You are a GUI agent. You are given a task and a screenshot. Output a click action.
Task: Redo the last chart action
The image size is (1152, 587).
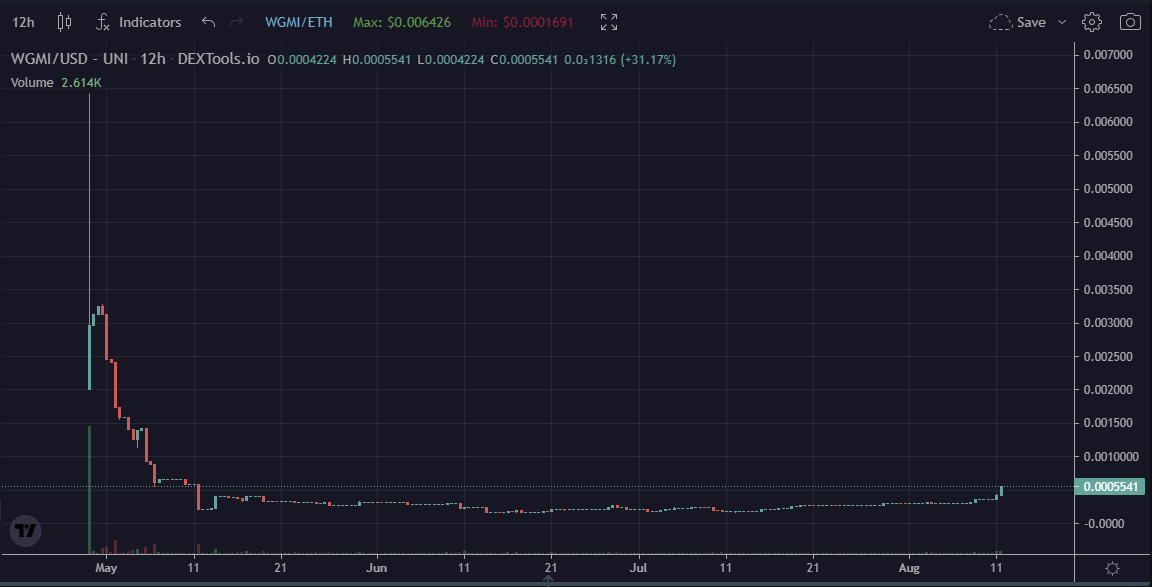pos(236,22)
